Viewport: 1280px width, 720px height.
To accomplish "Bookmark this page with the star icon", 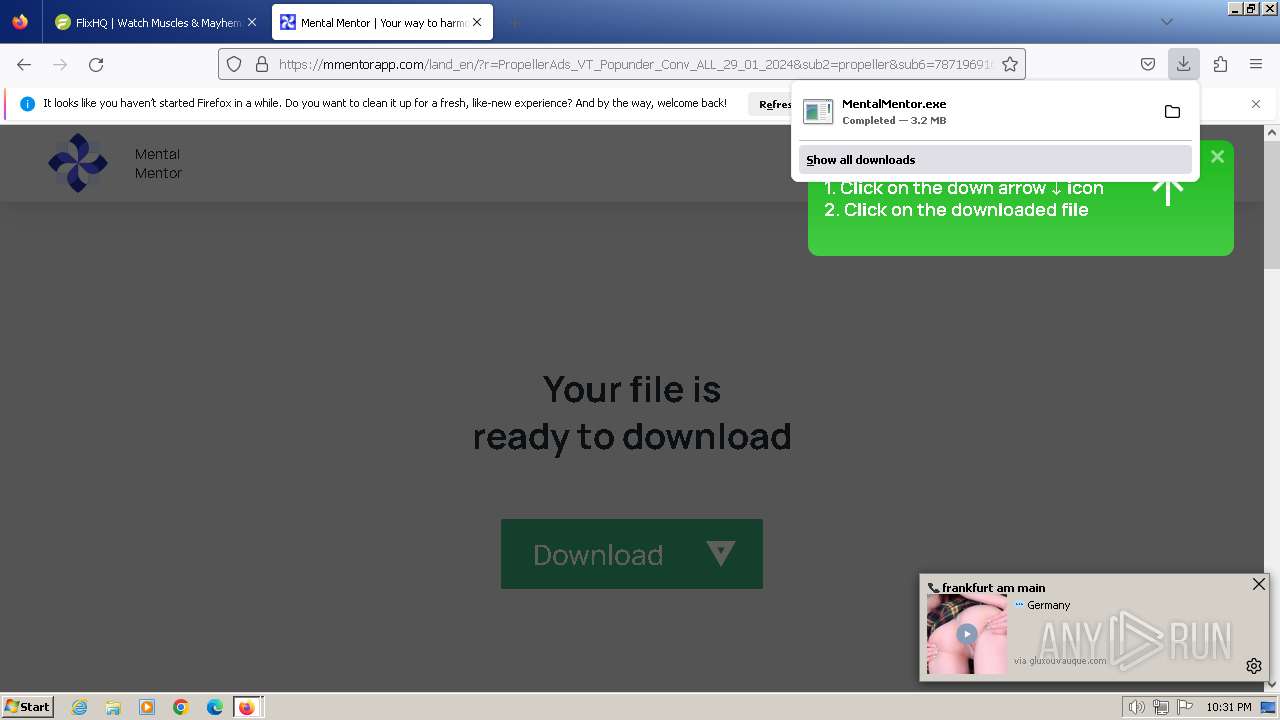I will [1010, 64].
